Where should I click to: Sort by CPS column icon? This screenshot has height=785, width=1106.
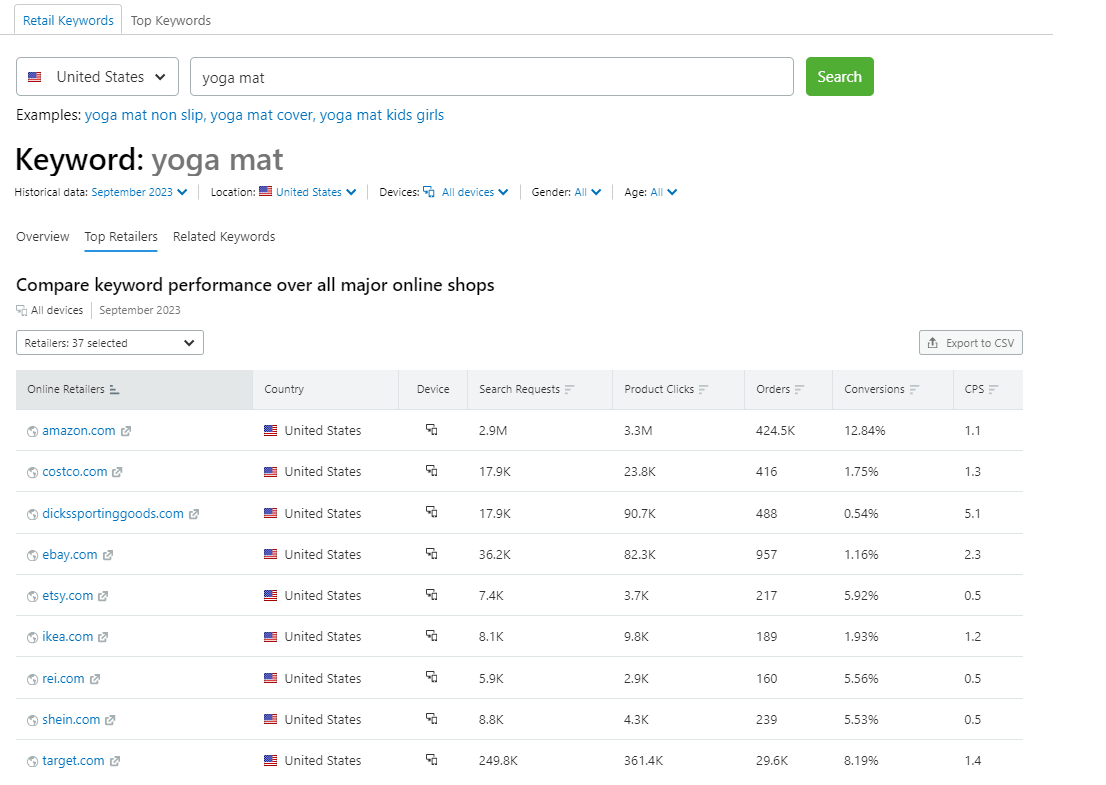(994, 389)
